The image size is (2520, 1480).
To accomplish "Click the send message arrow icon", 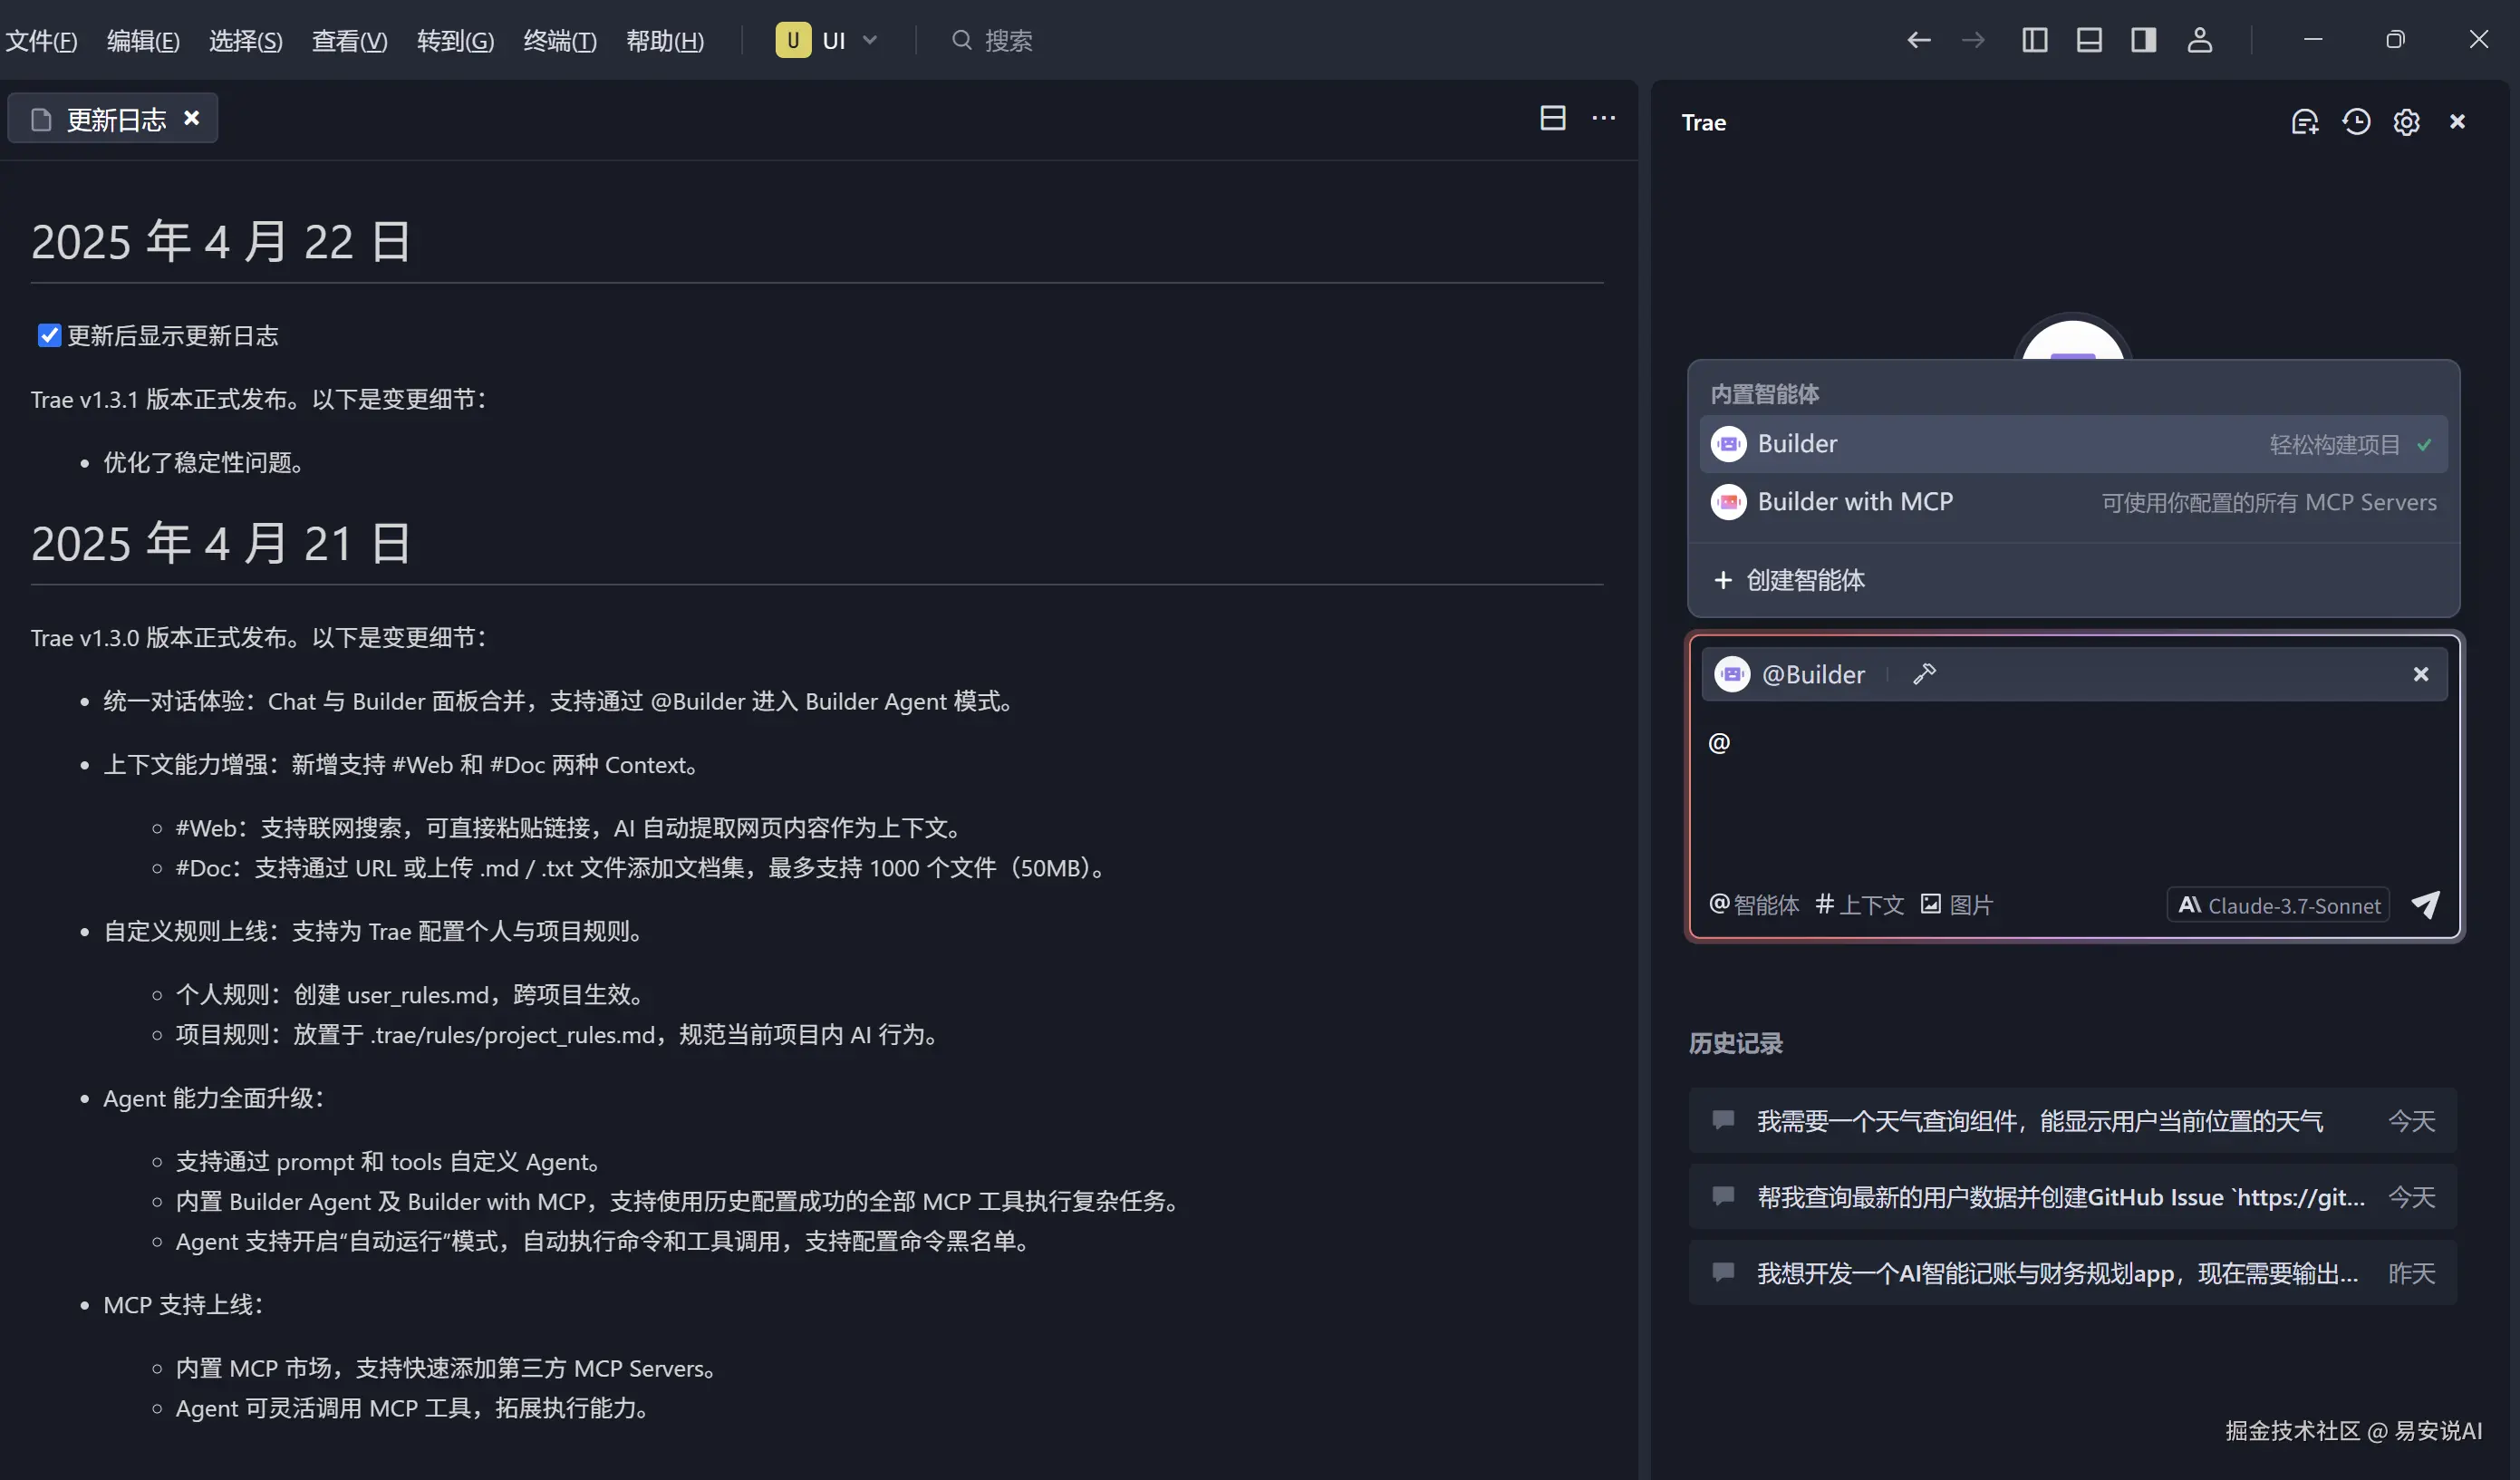I will pos(2425,904).
